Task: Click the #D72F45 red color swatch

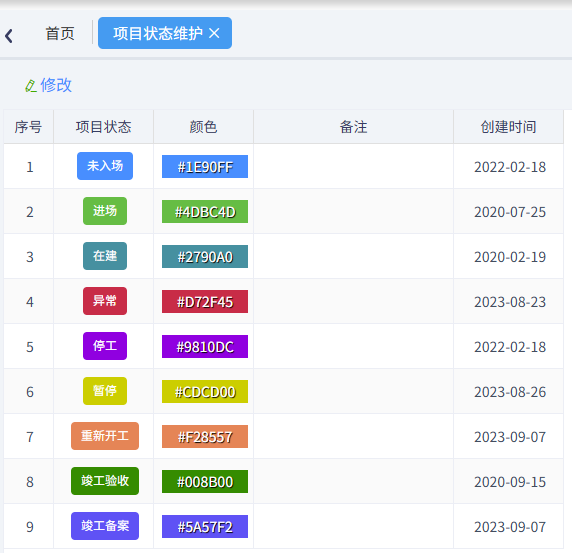Action: pos(205,302)
